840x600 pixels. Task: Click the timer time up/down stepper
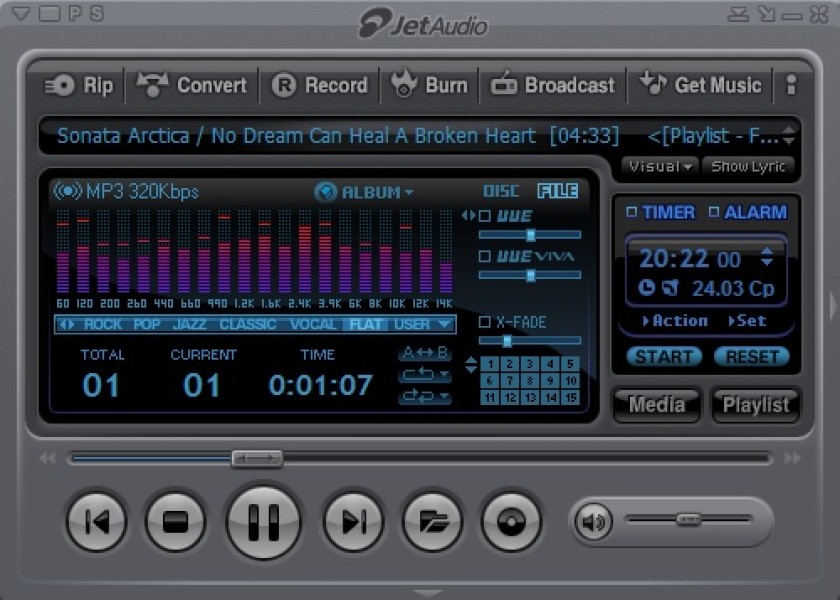(x=767, y=256)
